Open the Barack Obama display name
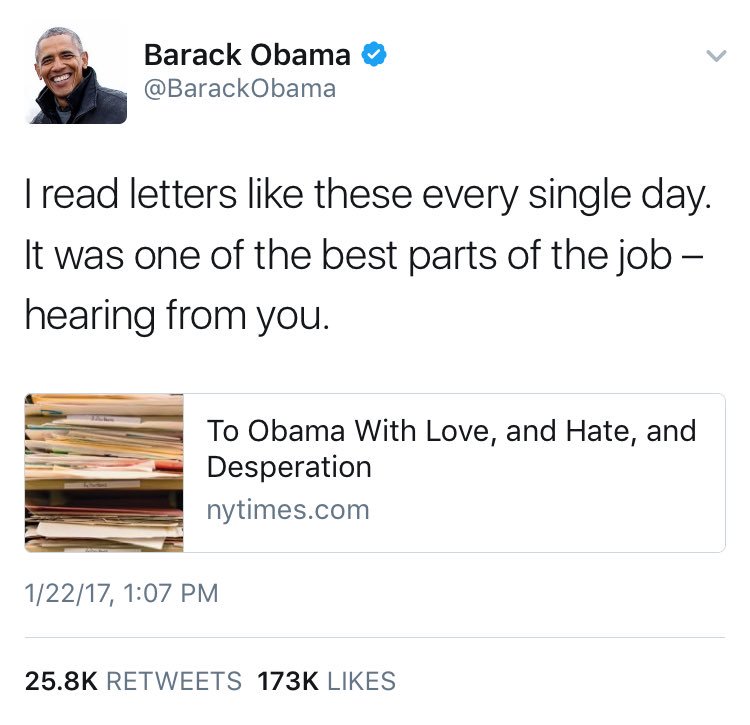 coord(247,55)
